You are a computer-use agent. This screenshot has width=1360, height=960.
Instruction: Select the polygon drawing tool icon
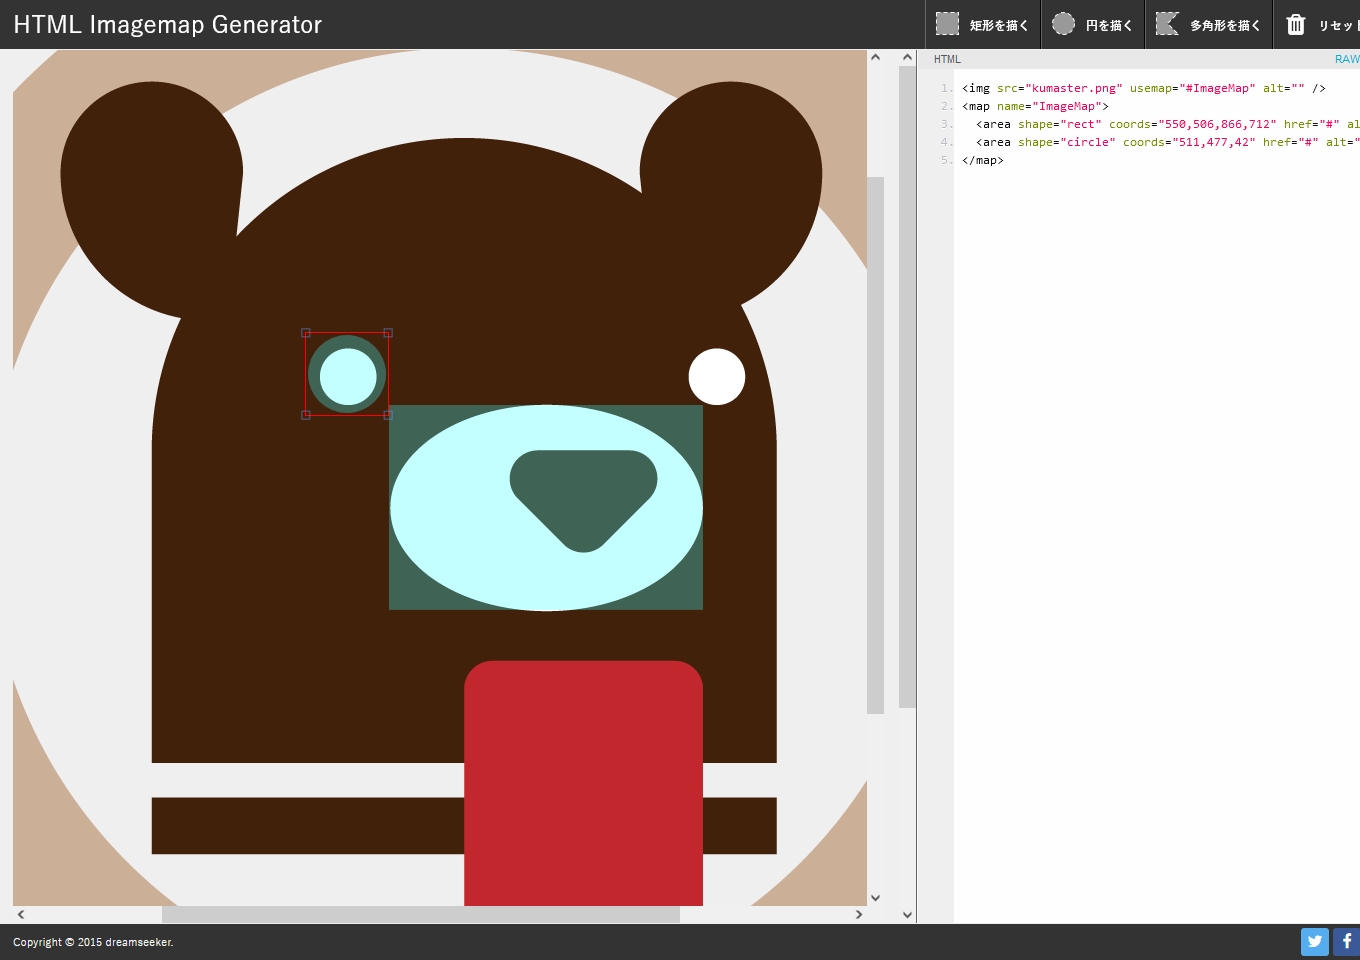(x=1167, y=24)
